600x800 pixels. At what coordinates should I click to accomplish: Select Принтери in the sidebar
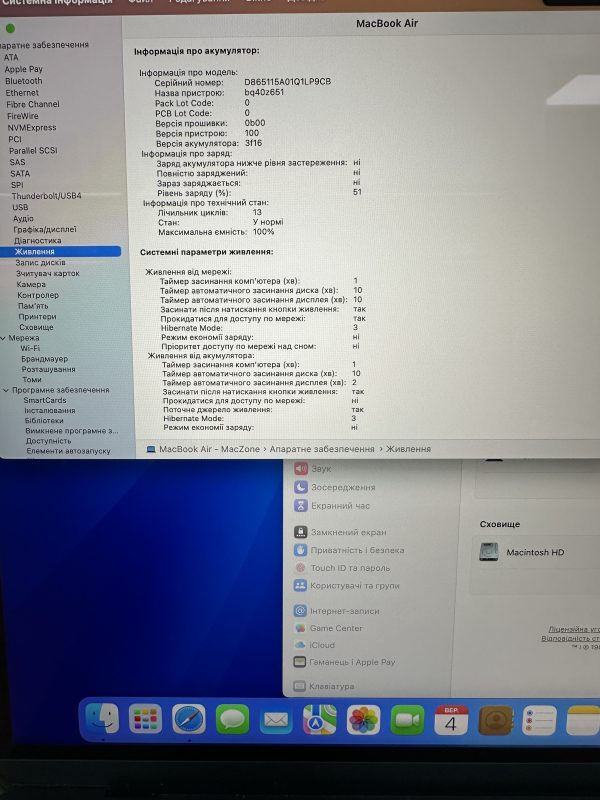click(x=37, y=316)
